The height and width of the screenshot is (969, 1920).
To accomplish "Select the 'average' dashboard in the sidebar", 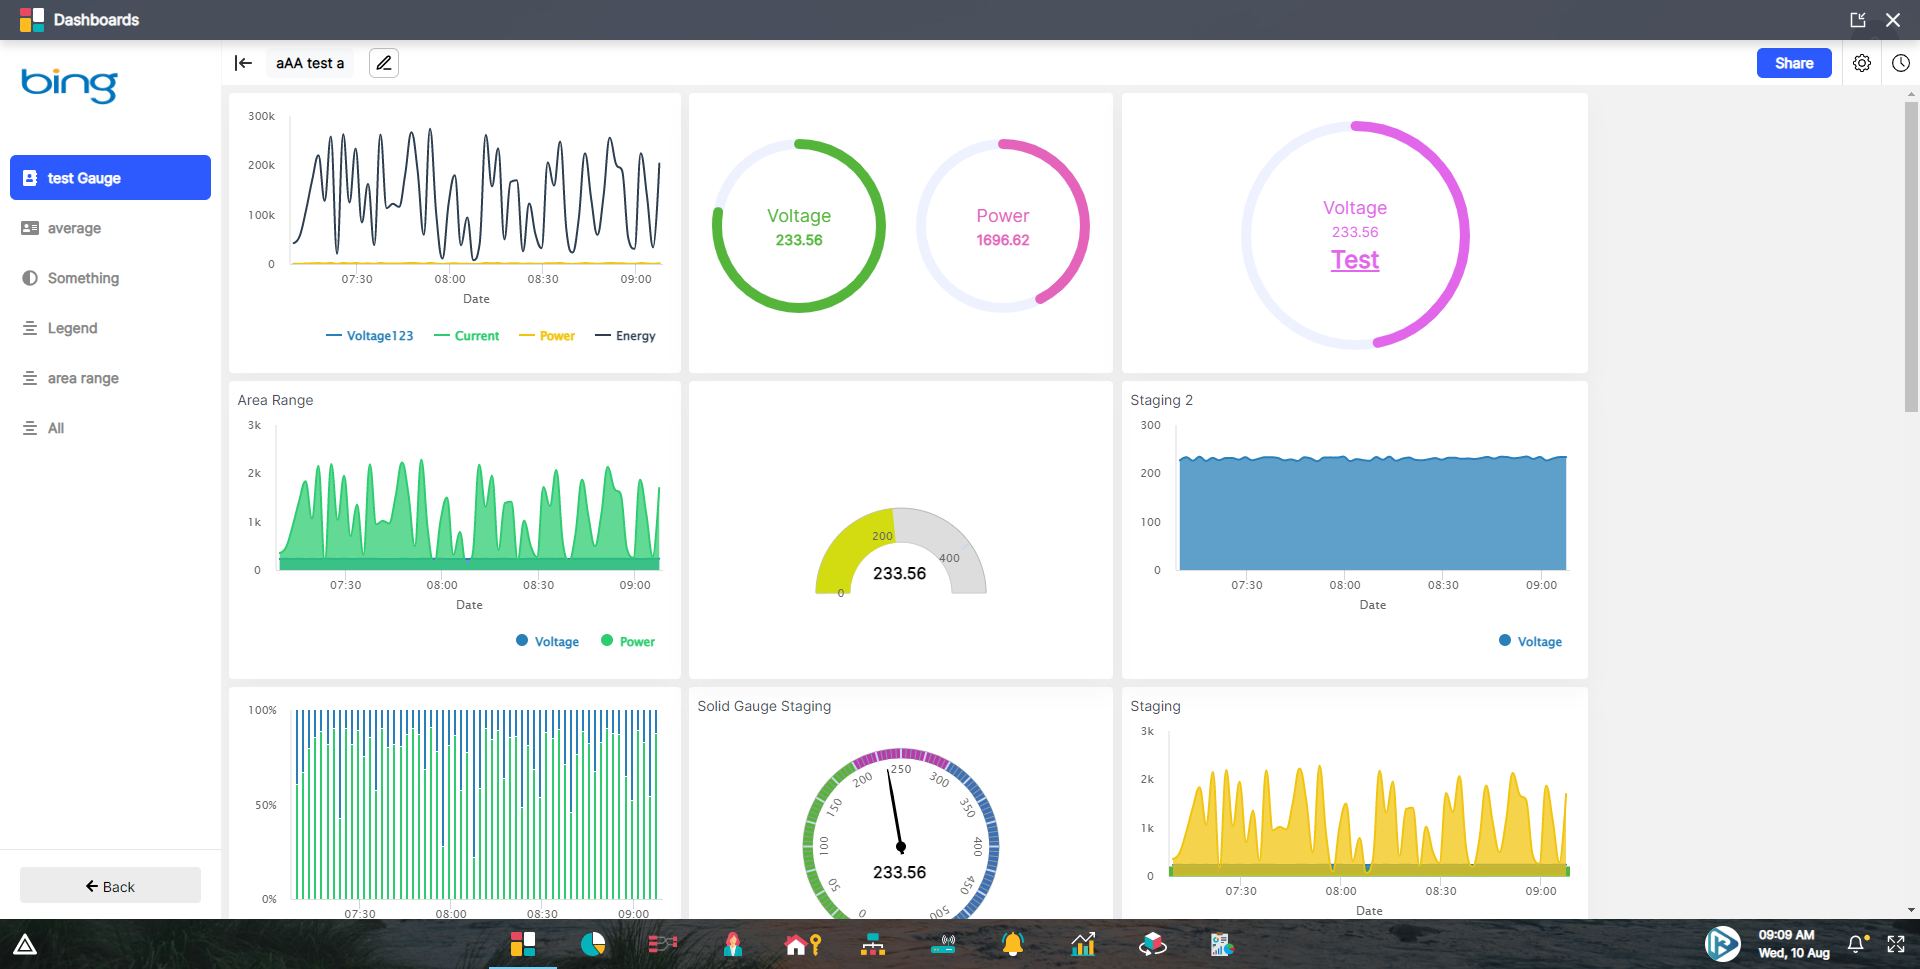I will pyautogui.click(x=74, y=228).
